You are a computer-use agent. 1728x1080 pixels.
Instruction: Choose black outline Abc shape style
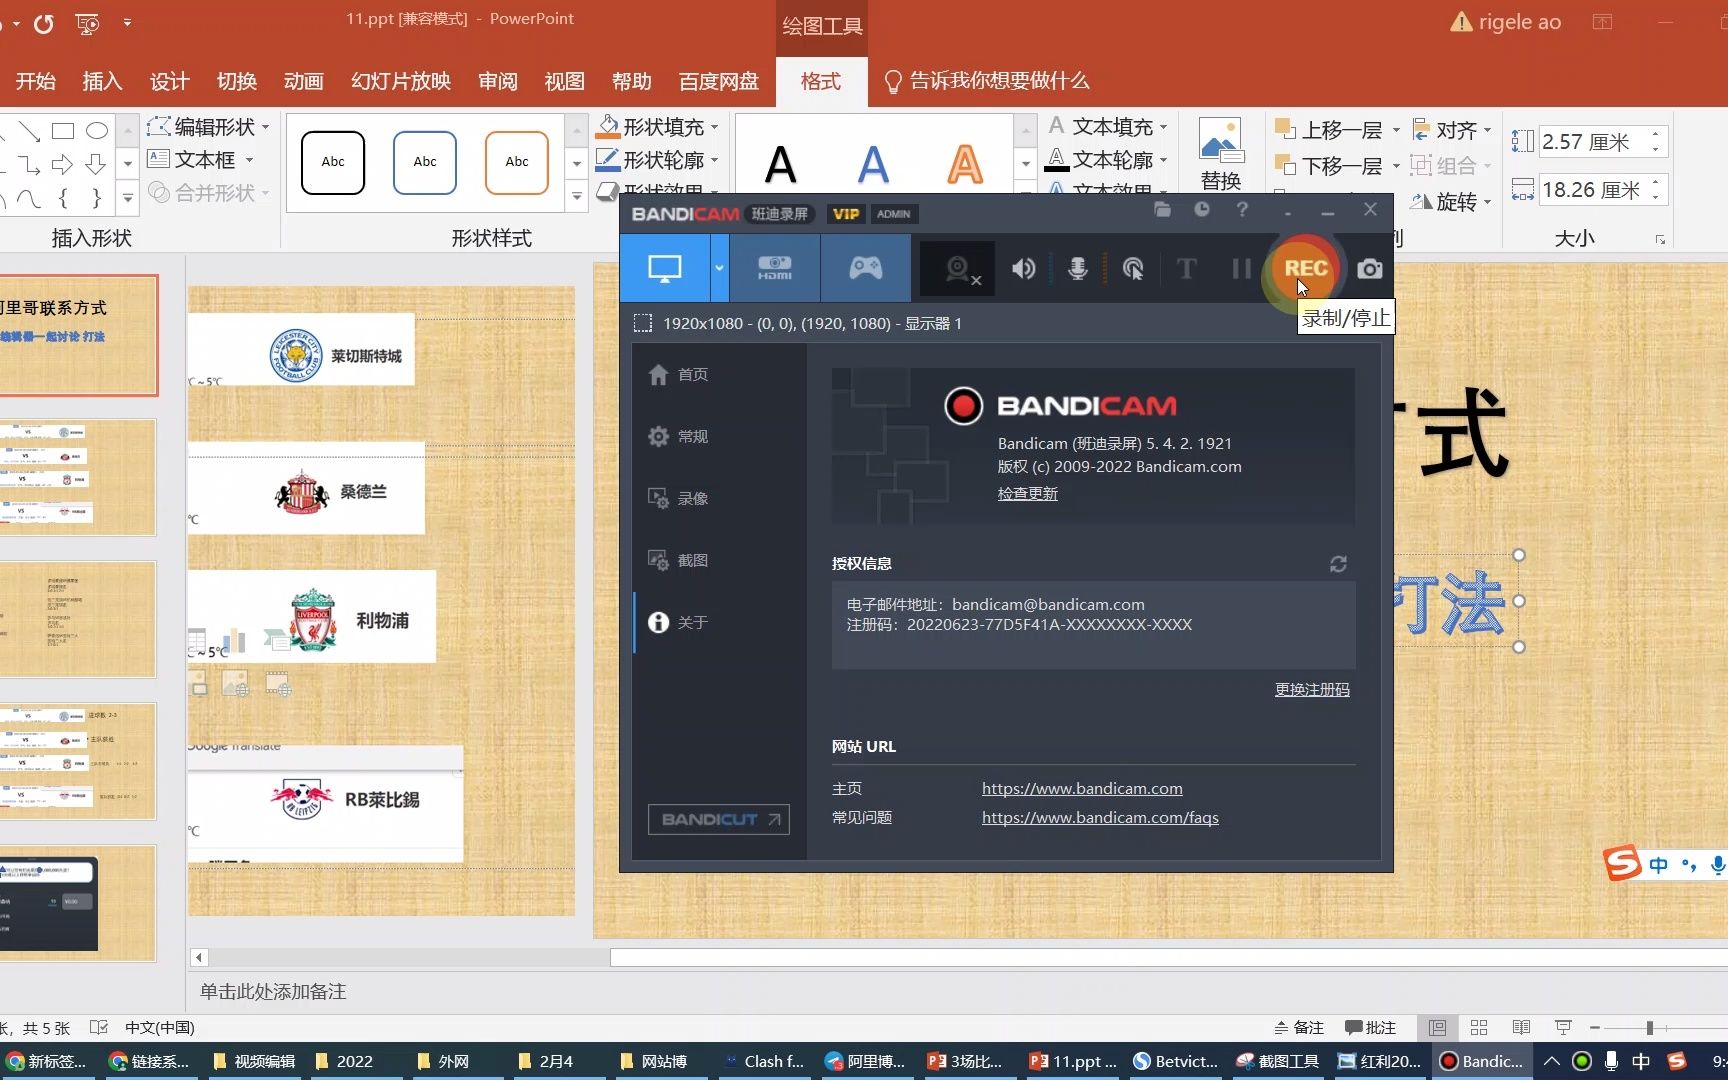[x=333, y=162]
